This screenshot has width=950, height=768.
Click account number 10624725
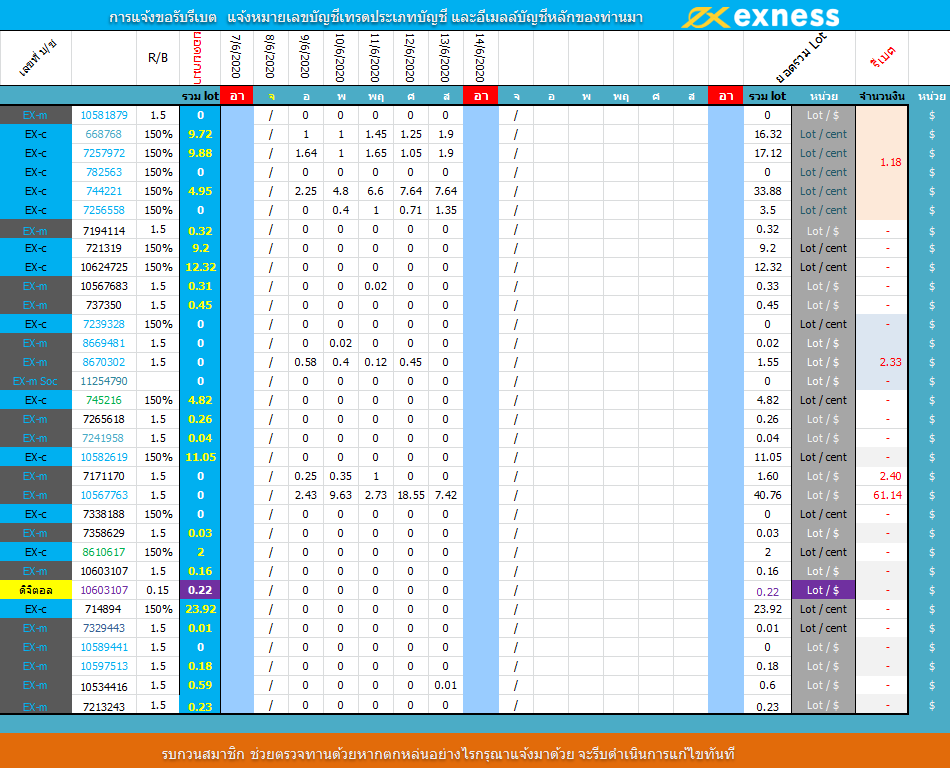point(104,267)
